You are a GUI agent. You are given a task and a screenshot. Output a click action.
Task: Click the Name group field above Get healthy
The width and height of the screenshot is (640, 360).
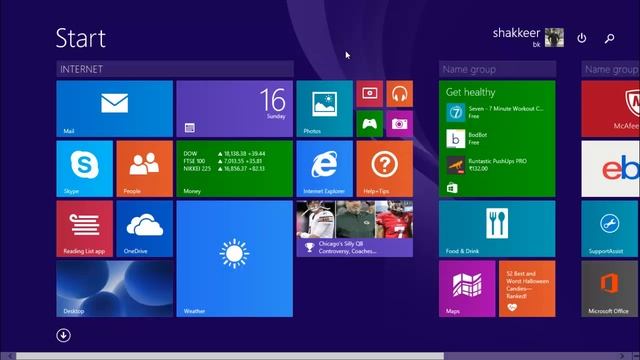point(497,69)
